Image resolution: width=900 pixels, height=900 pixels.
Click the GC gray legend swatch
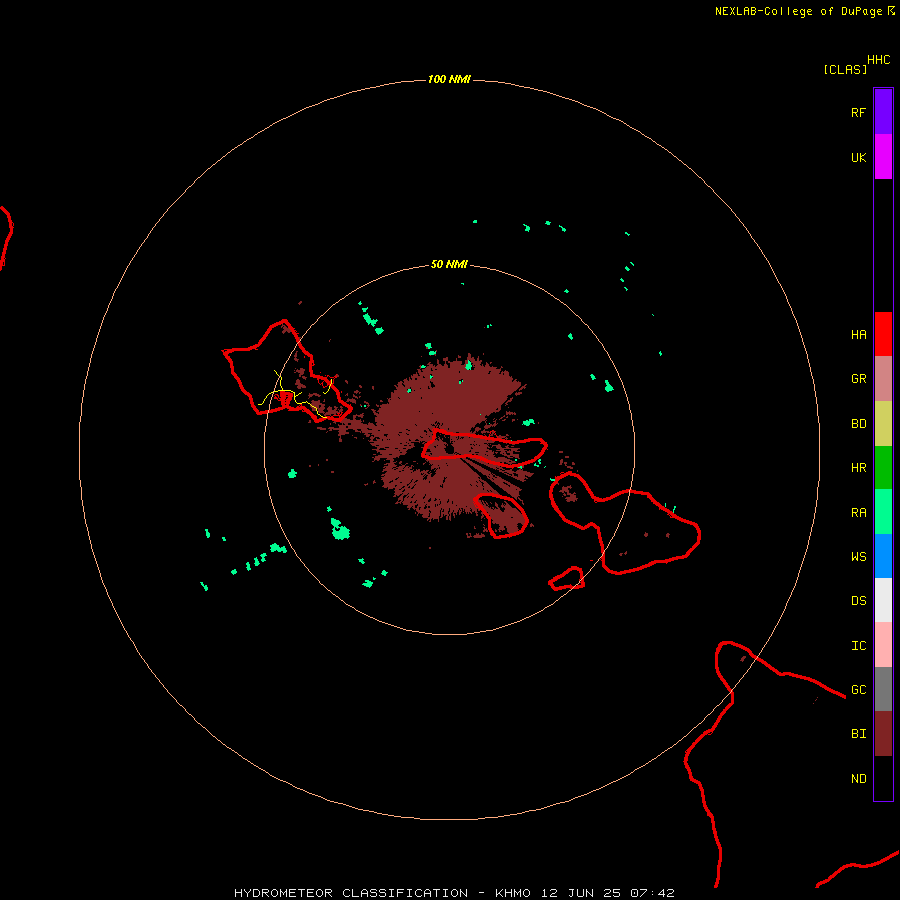click(883, 689)
